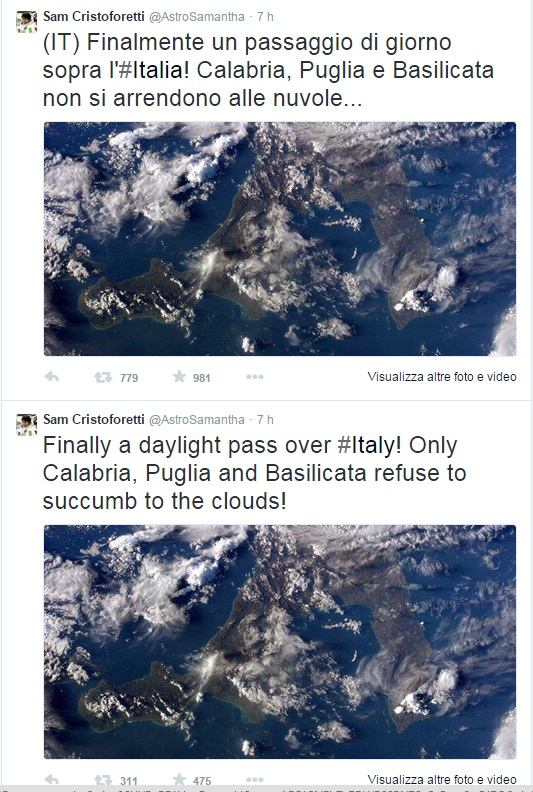Reply to the English daylight pass tweet
The height and width of the screenshot is (792, 533).
pos(52,779)
